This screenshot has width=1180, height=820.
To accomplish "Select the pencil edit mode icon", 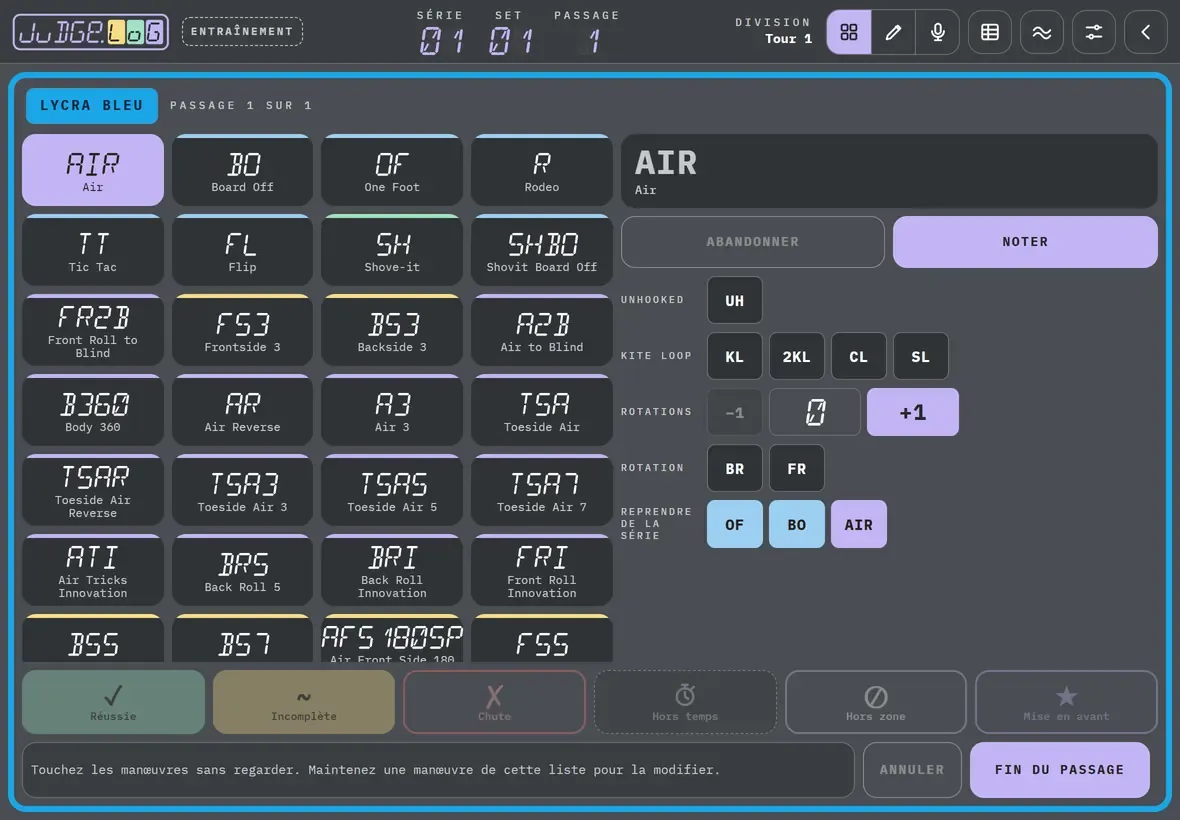I will pos(893,32).
